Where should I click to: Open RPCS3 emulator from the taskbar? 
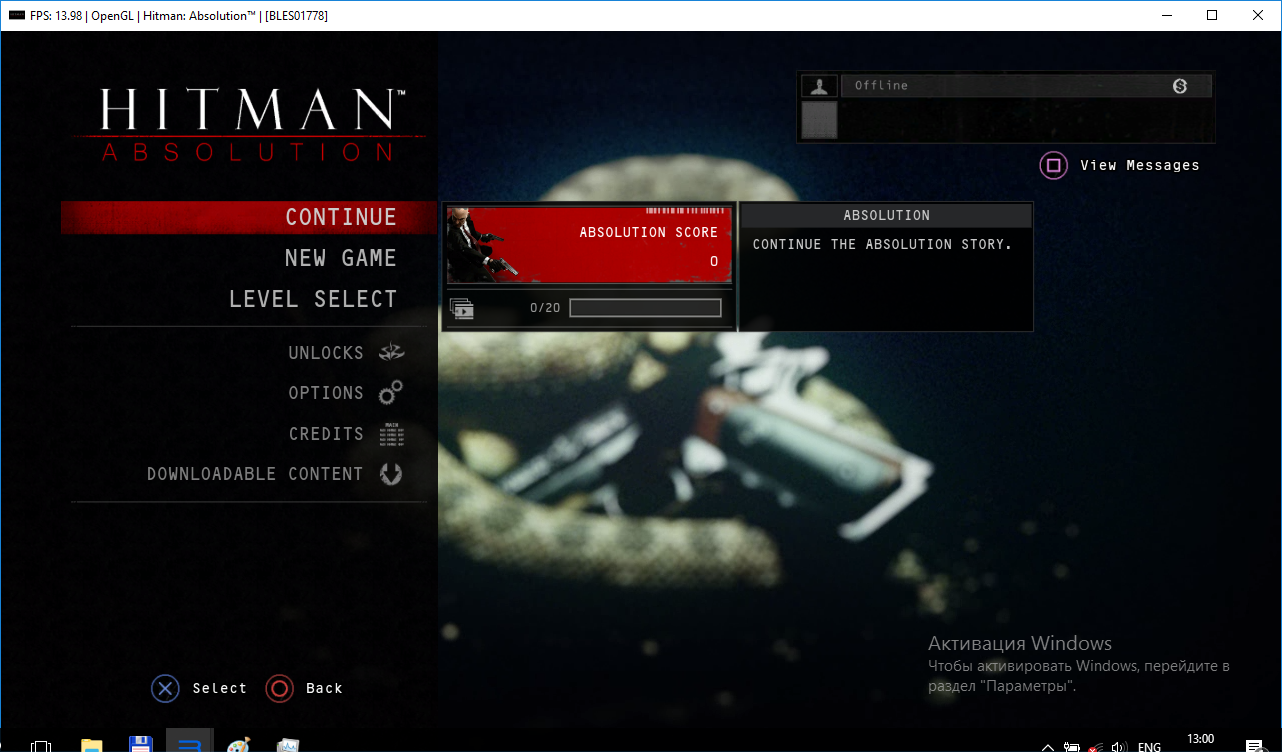pos(189,744)
